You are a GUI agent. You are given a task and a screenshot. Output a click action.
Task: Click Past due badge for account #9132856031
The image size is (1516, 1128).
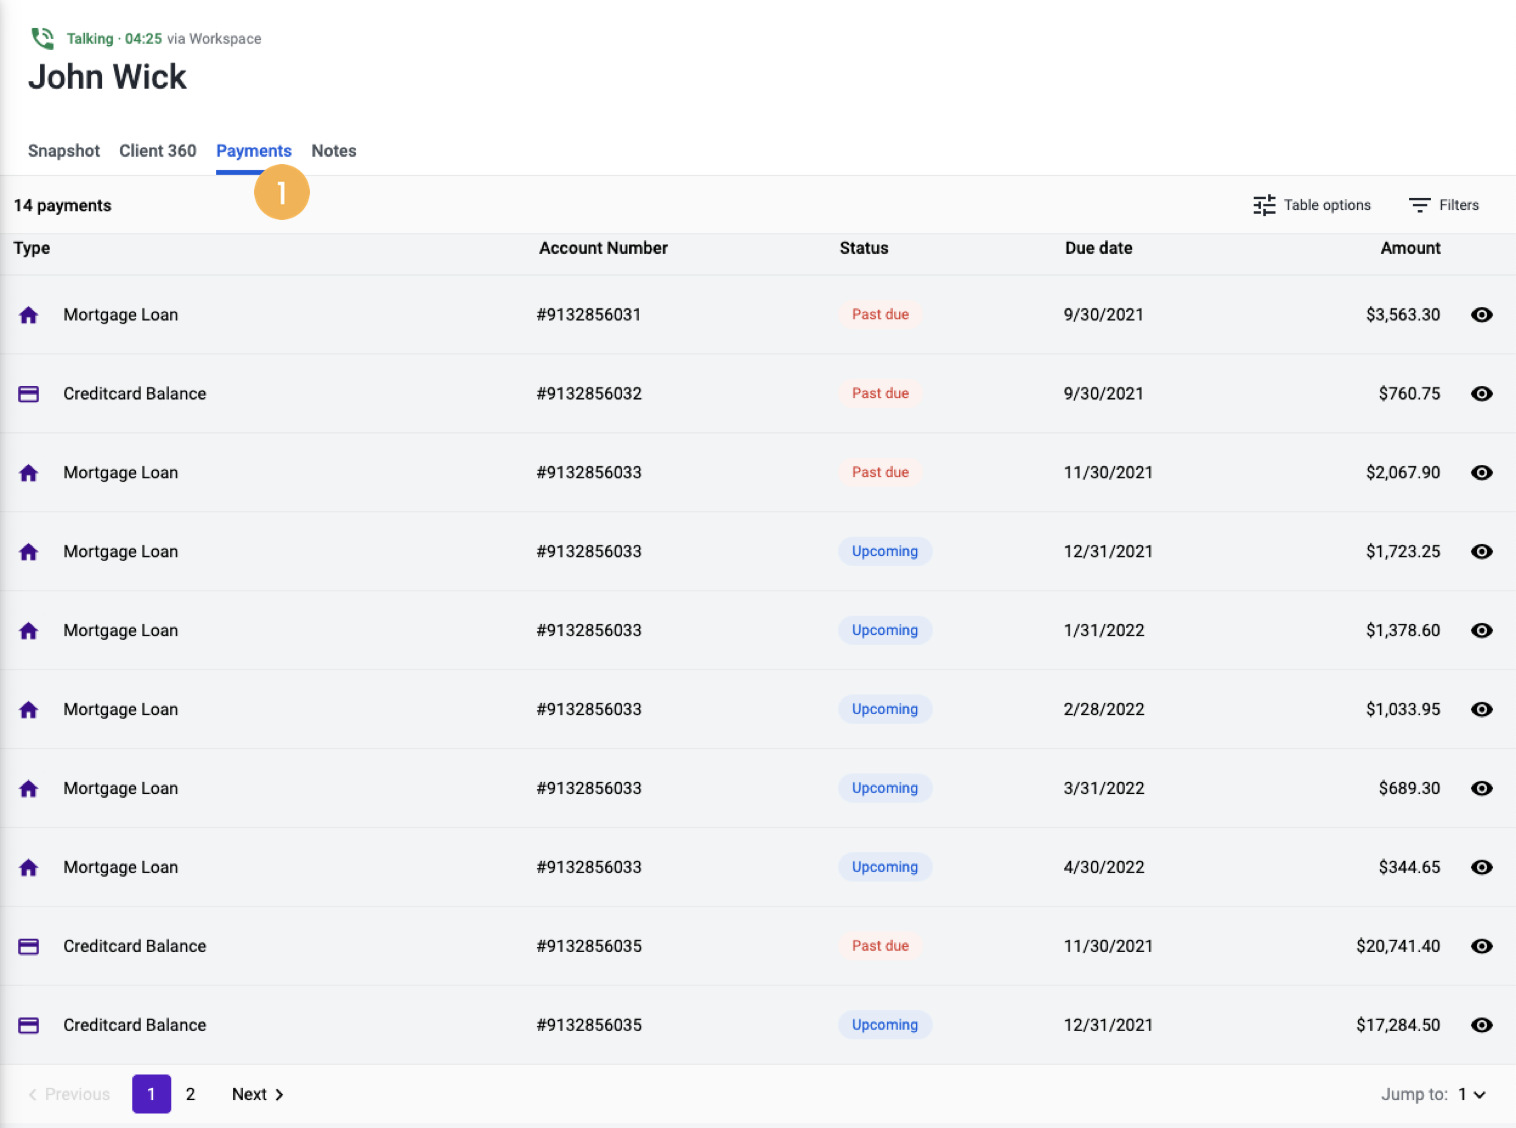(x=880, y=314)
